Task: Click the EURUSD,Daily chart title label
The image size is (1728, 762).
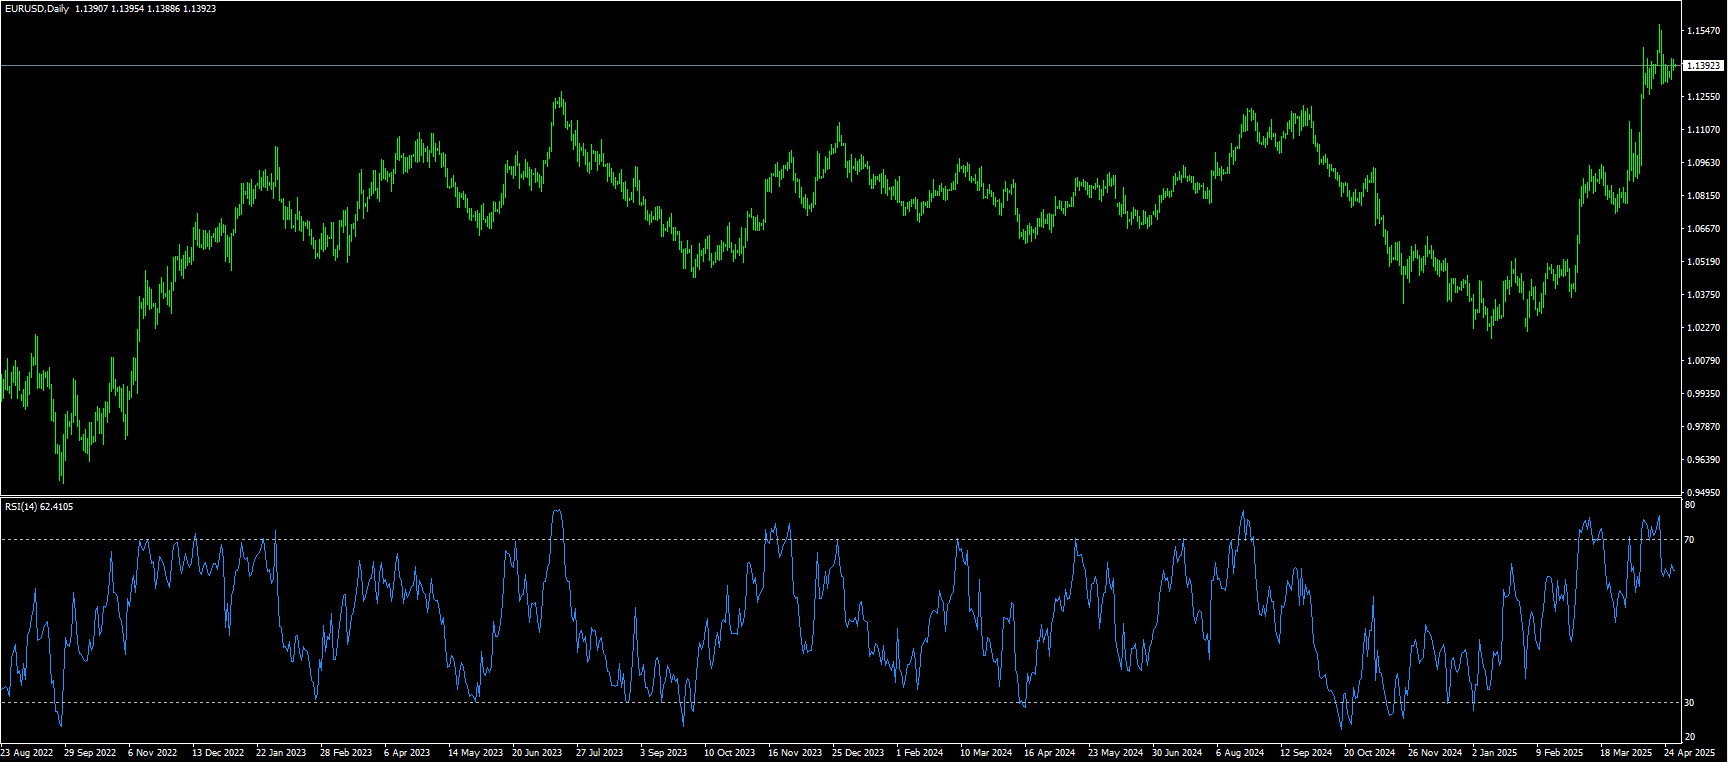Action: coord(37,9)
